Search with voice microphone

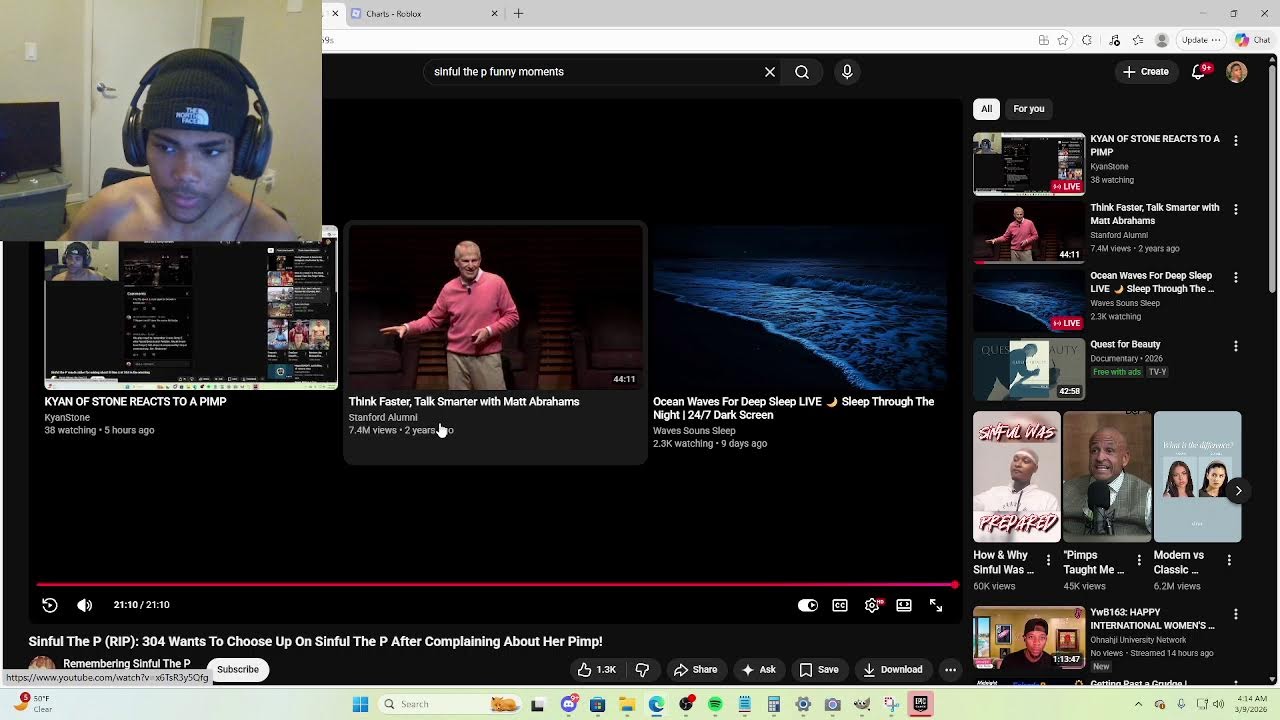coord(847,72)
